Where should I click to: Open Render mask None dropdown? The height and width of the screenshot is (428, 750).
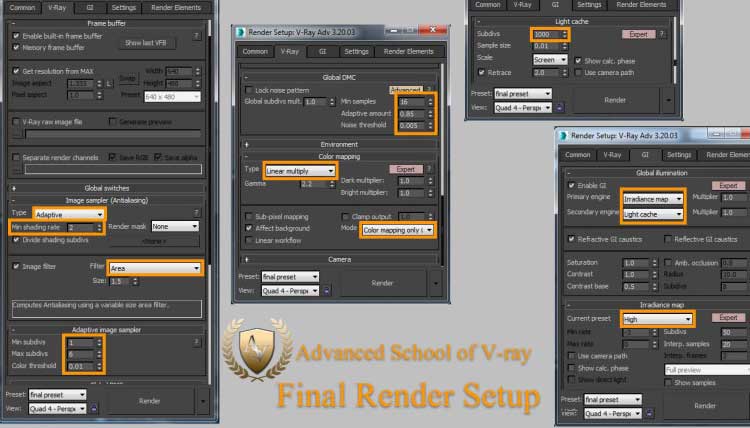coord(175,226)
